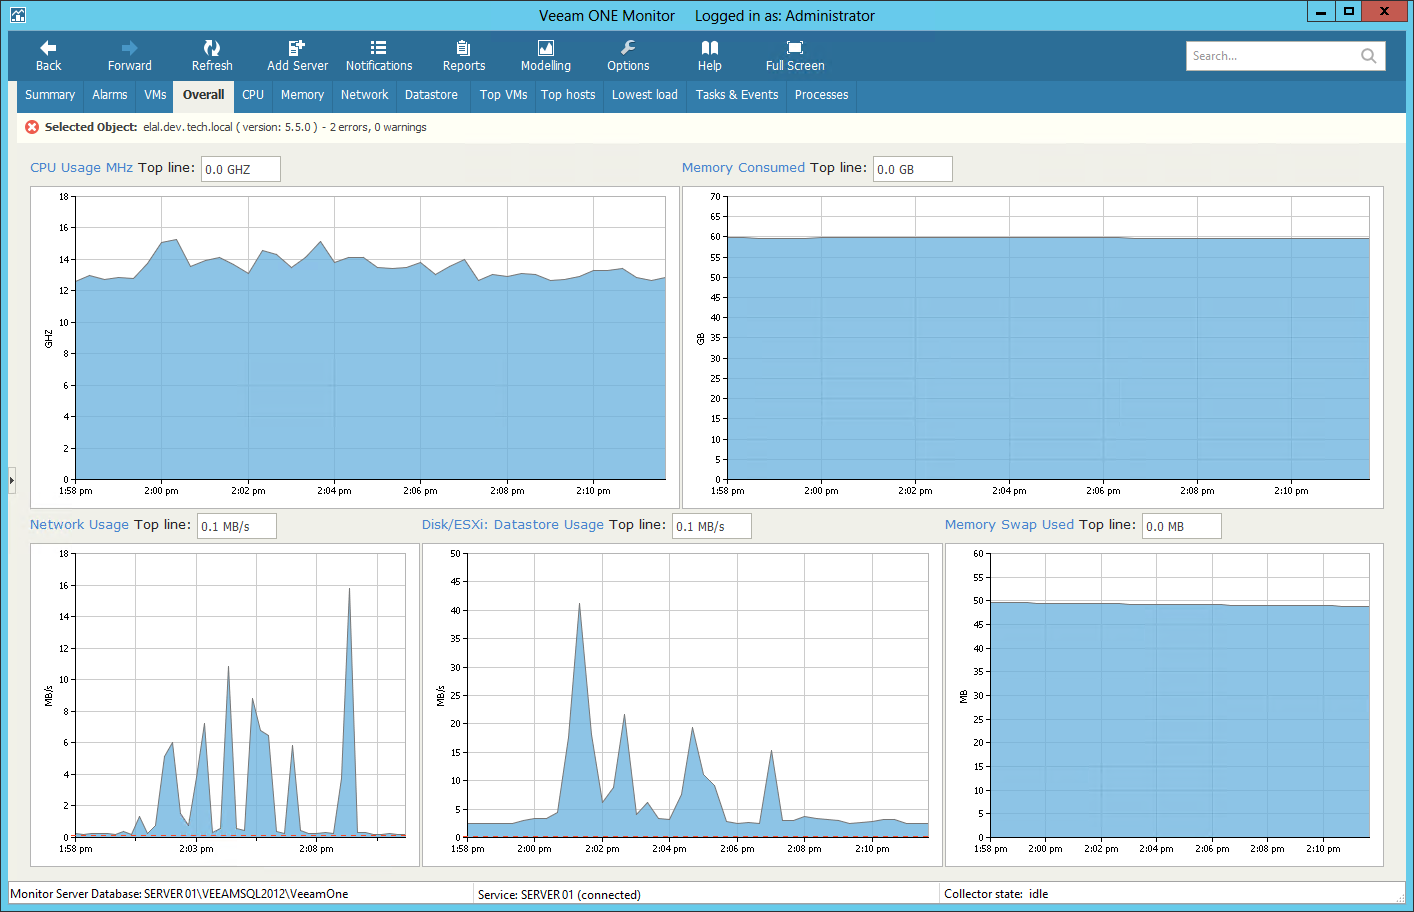Click the Veeam ONE app icon in title bar
Viewport: 1414px width, 912px height.
(17, 15)
